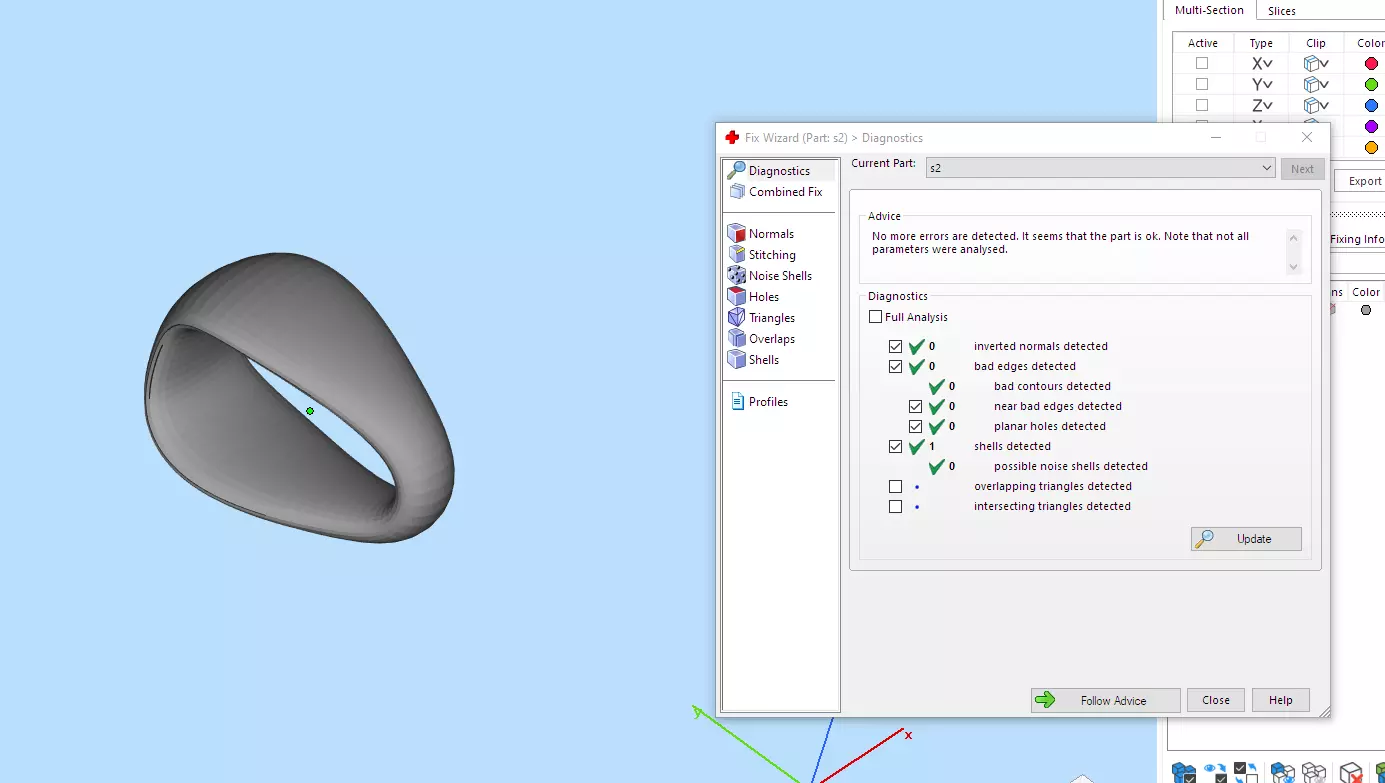1385x783 pixels.
Task: Open Clip dropdown in X row
Action: 1316,63
